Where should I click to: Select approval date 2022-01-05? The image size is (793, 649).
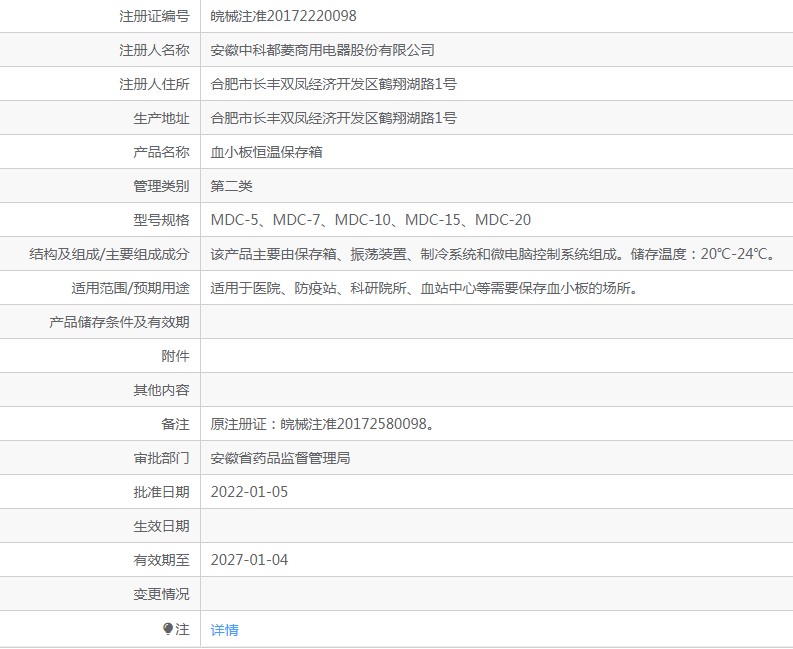coord(249,492)
